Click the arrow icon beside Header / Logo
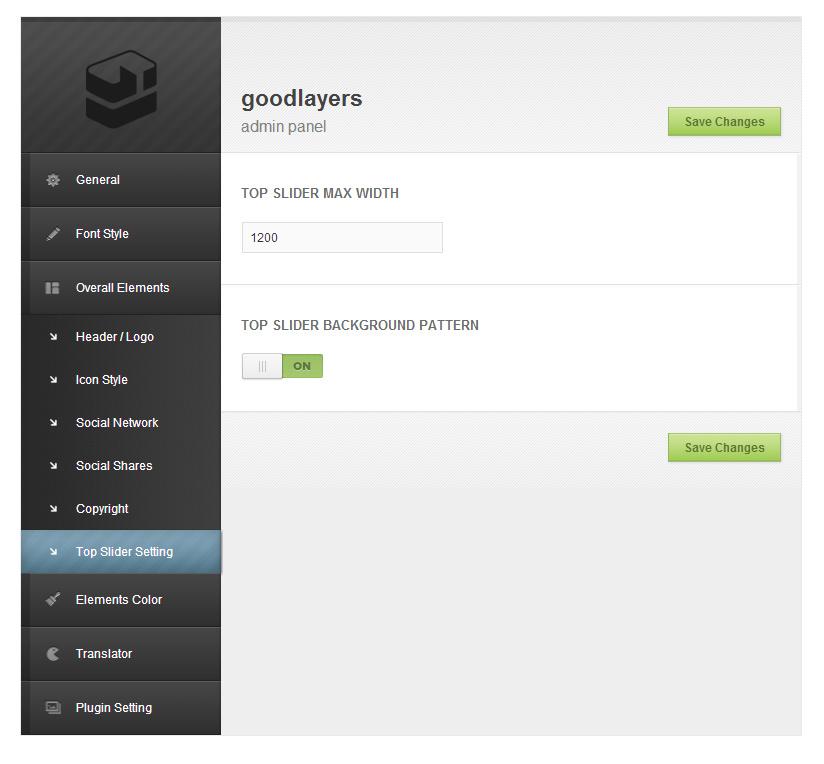The image size is (824, 764). tap(53, 337)
